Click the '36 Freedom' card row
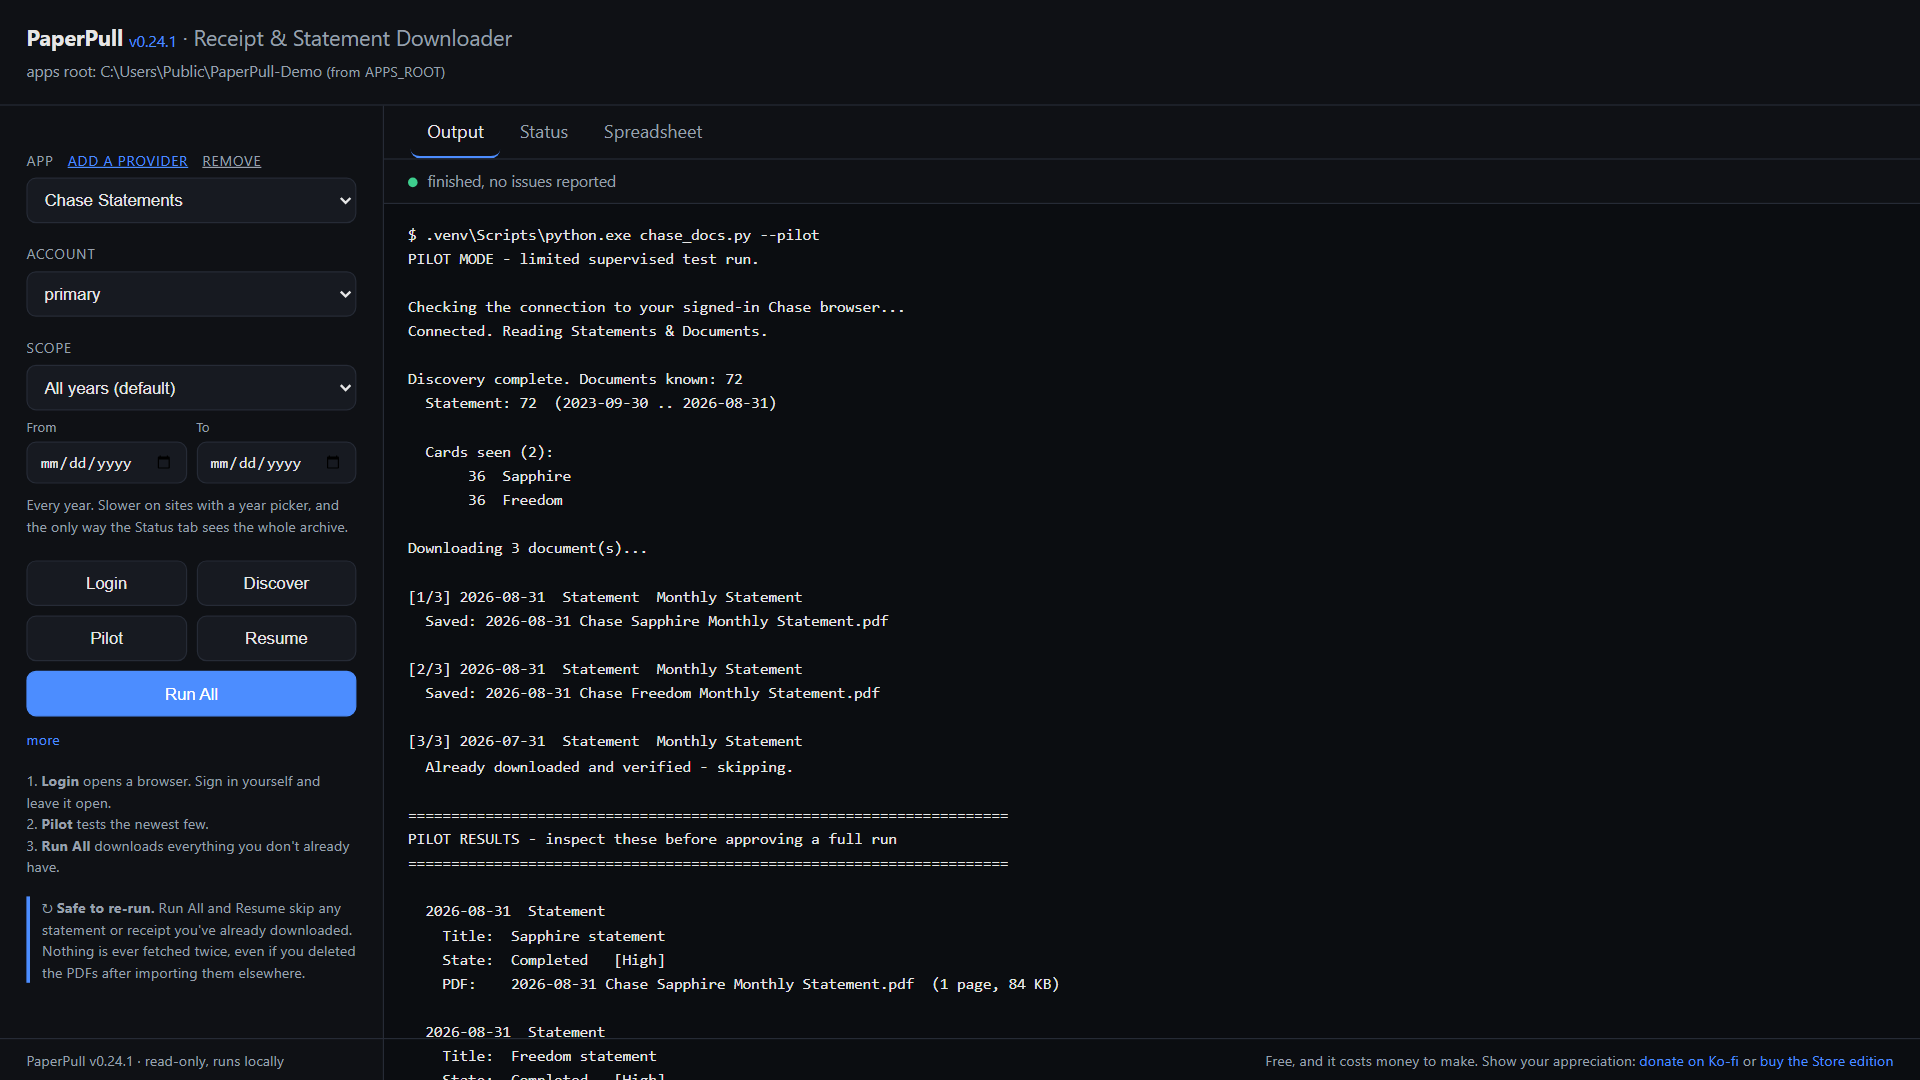The image size is (1920, 1080). [515, 500]
